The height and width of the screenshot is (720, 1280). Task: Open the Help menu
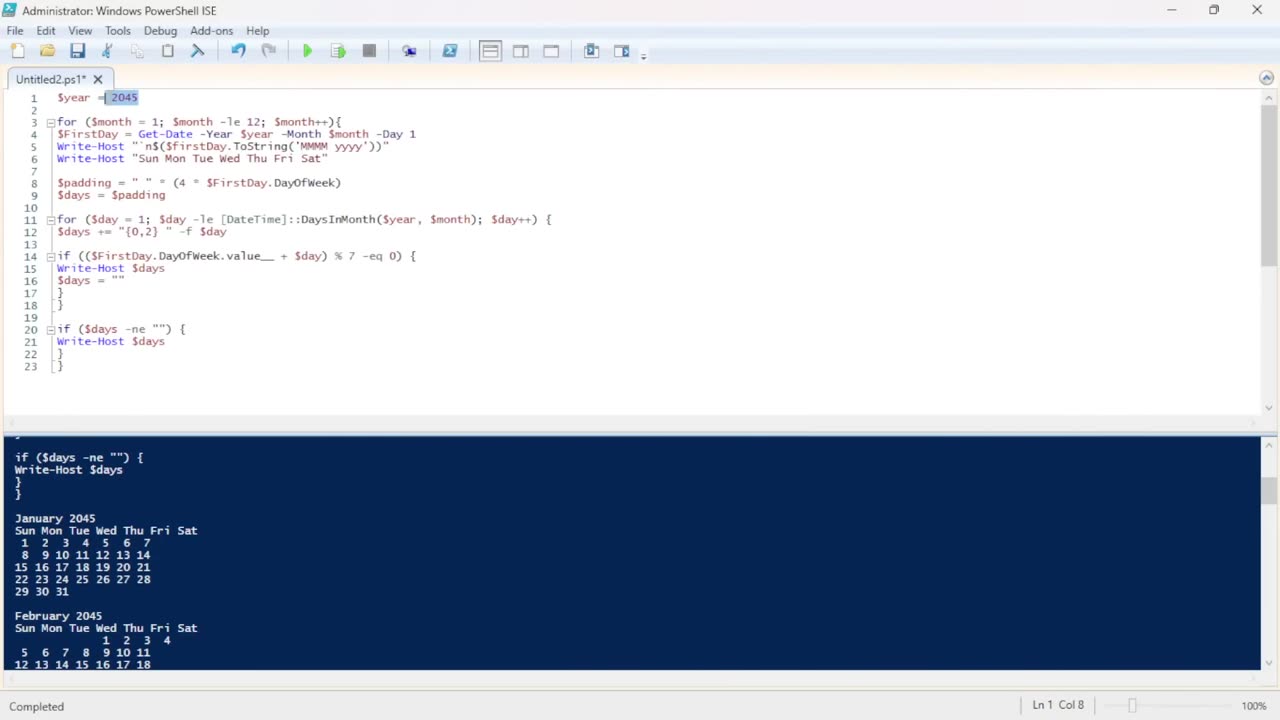click(258, 31)
